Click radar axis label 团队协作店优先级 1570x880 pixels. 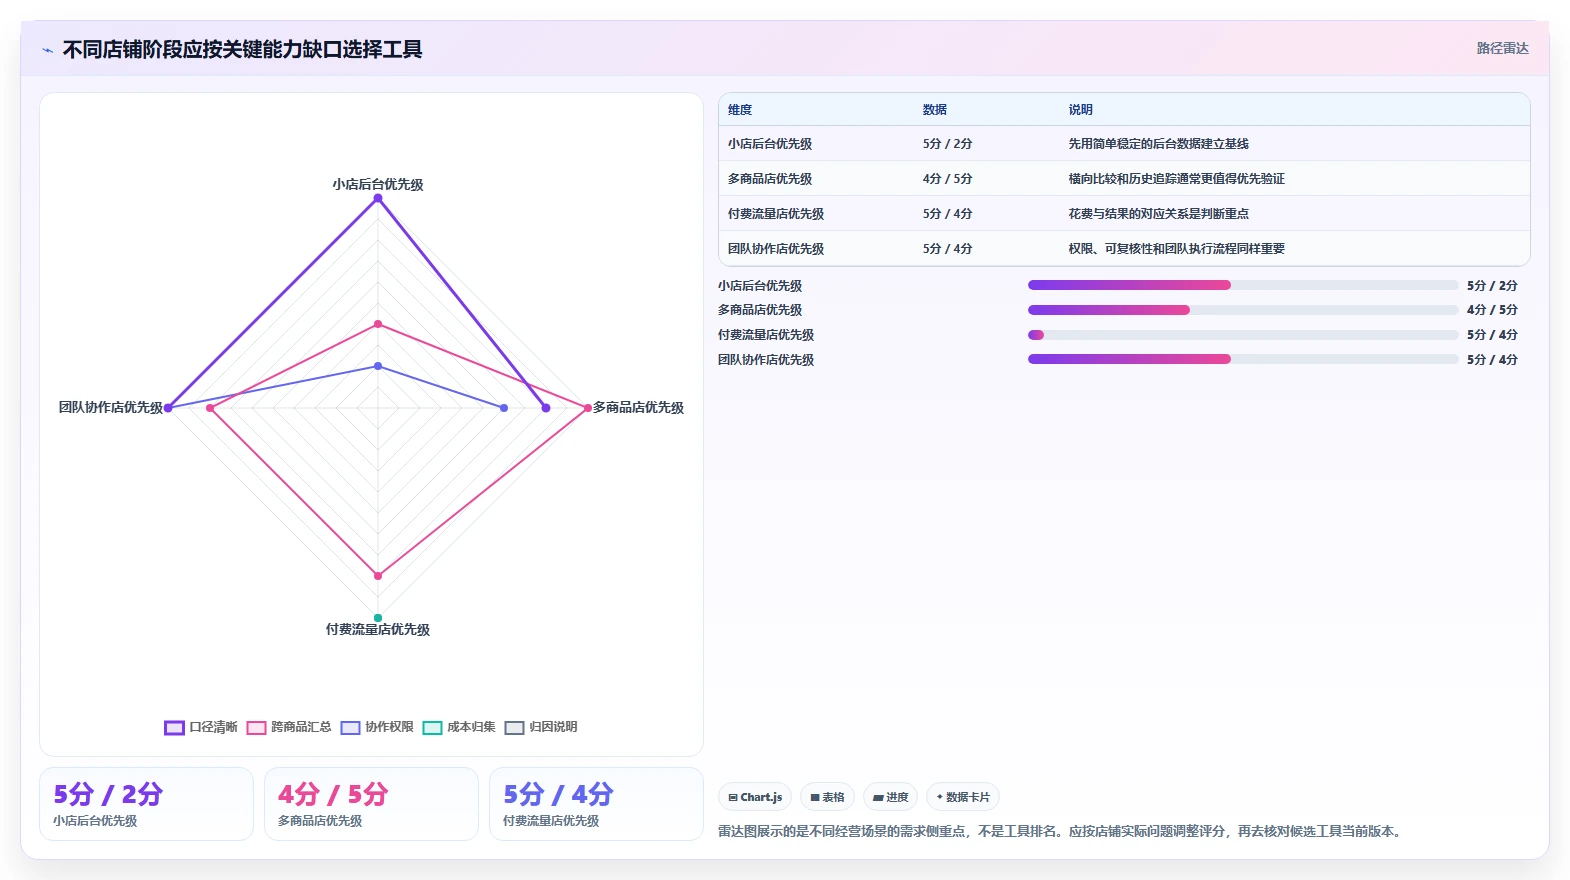click(111, 408)
